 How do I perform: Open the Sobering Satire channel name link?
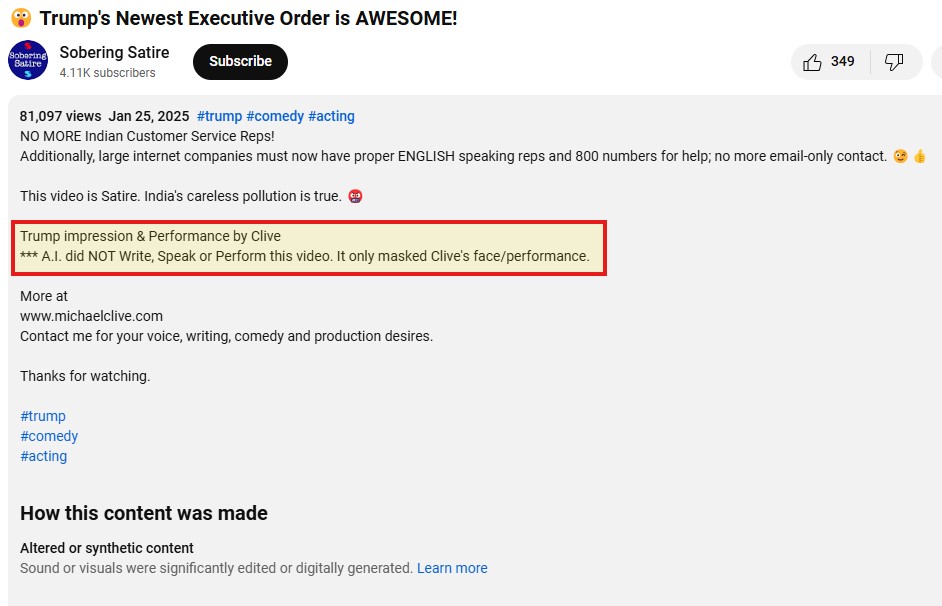[114, 52]
